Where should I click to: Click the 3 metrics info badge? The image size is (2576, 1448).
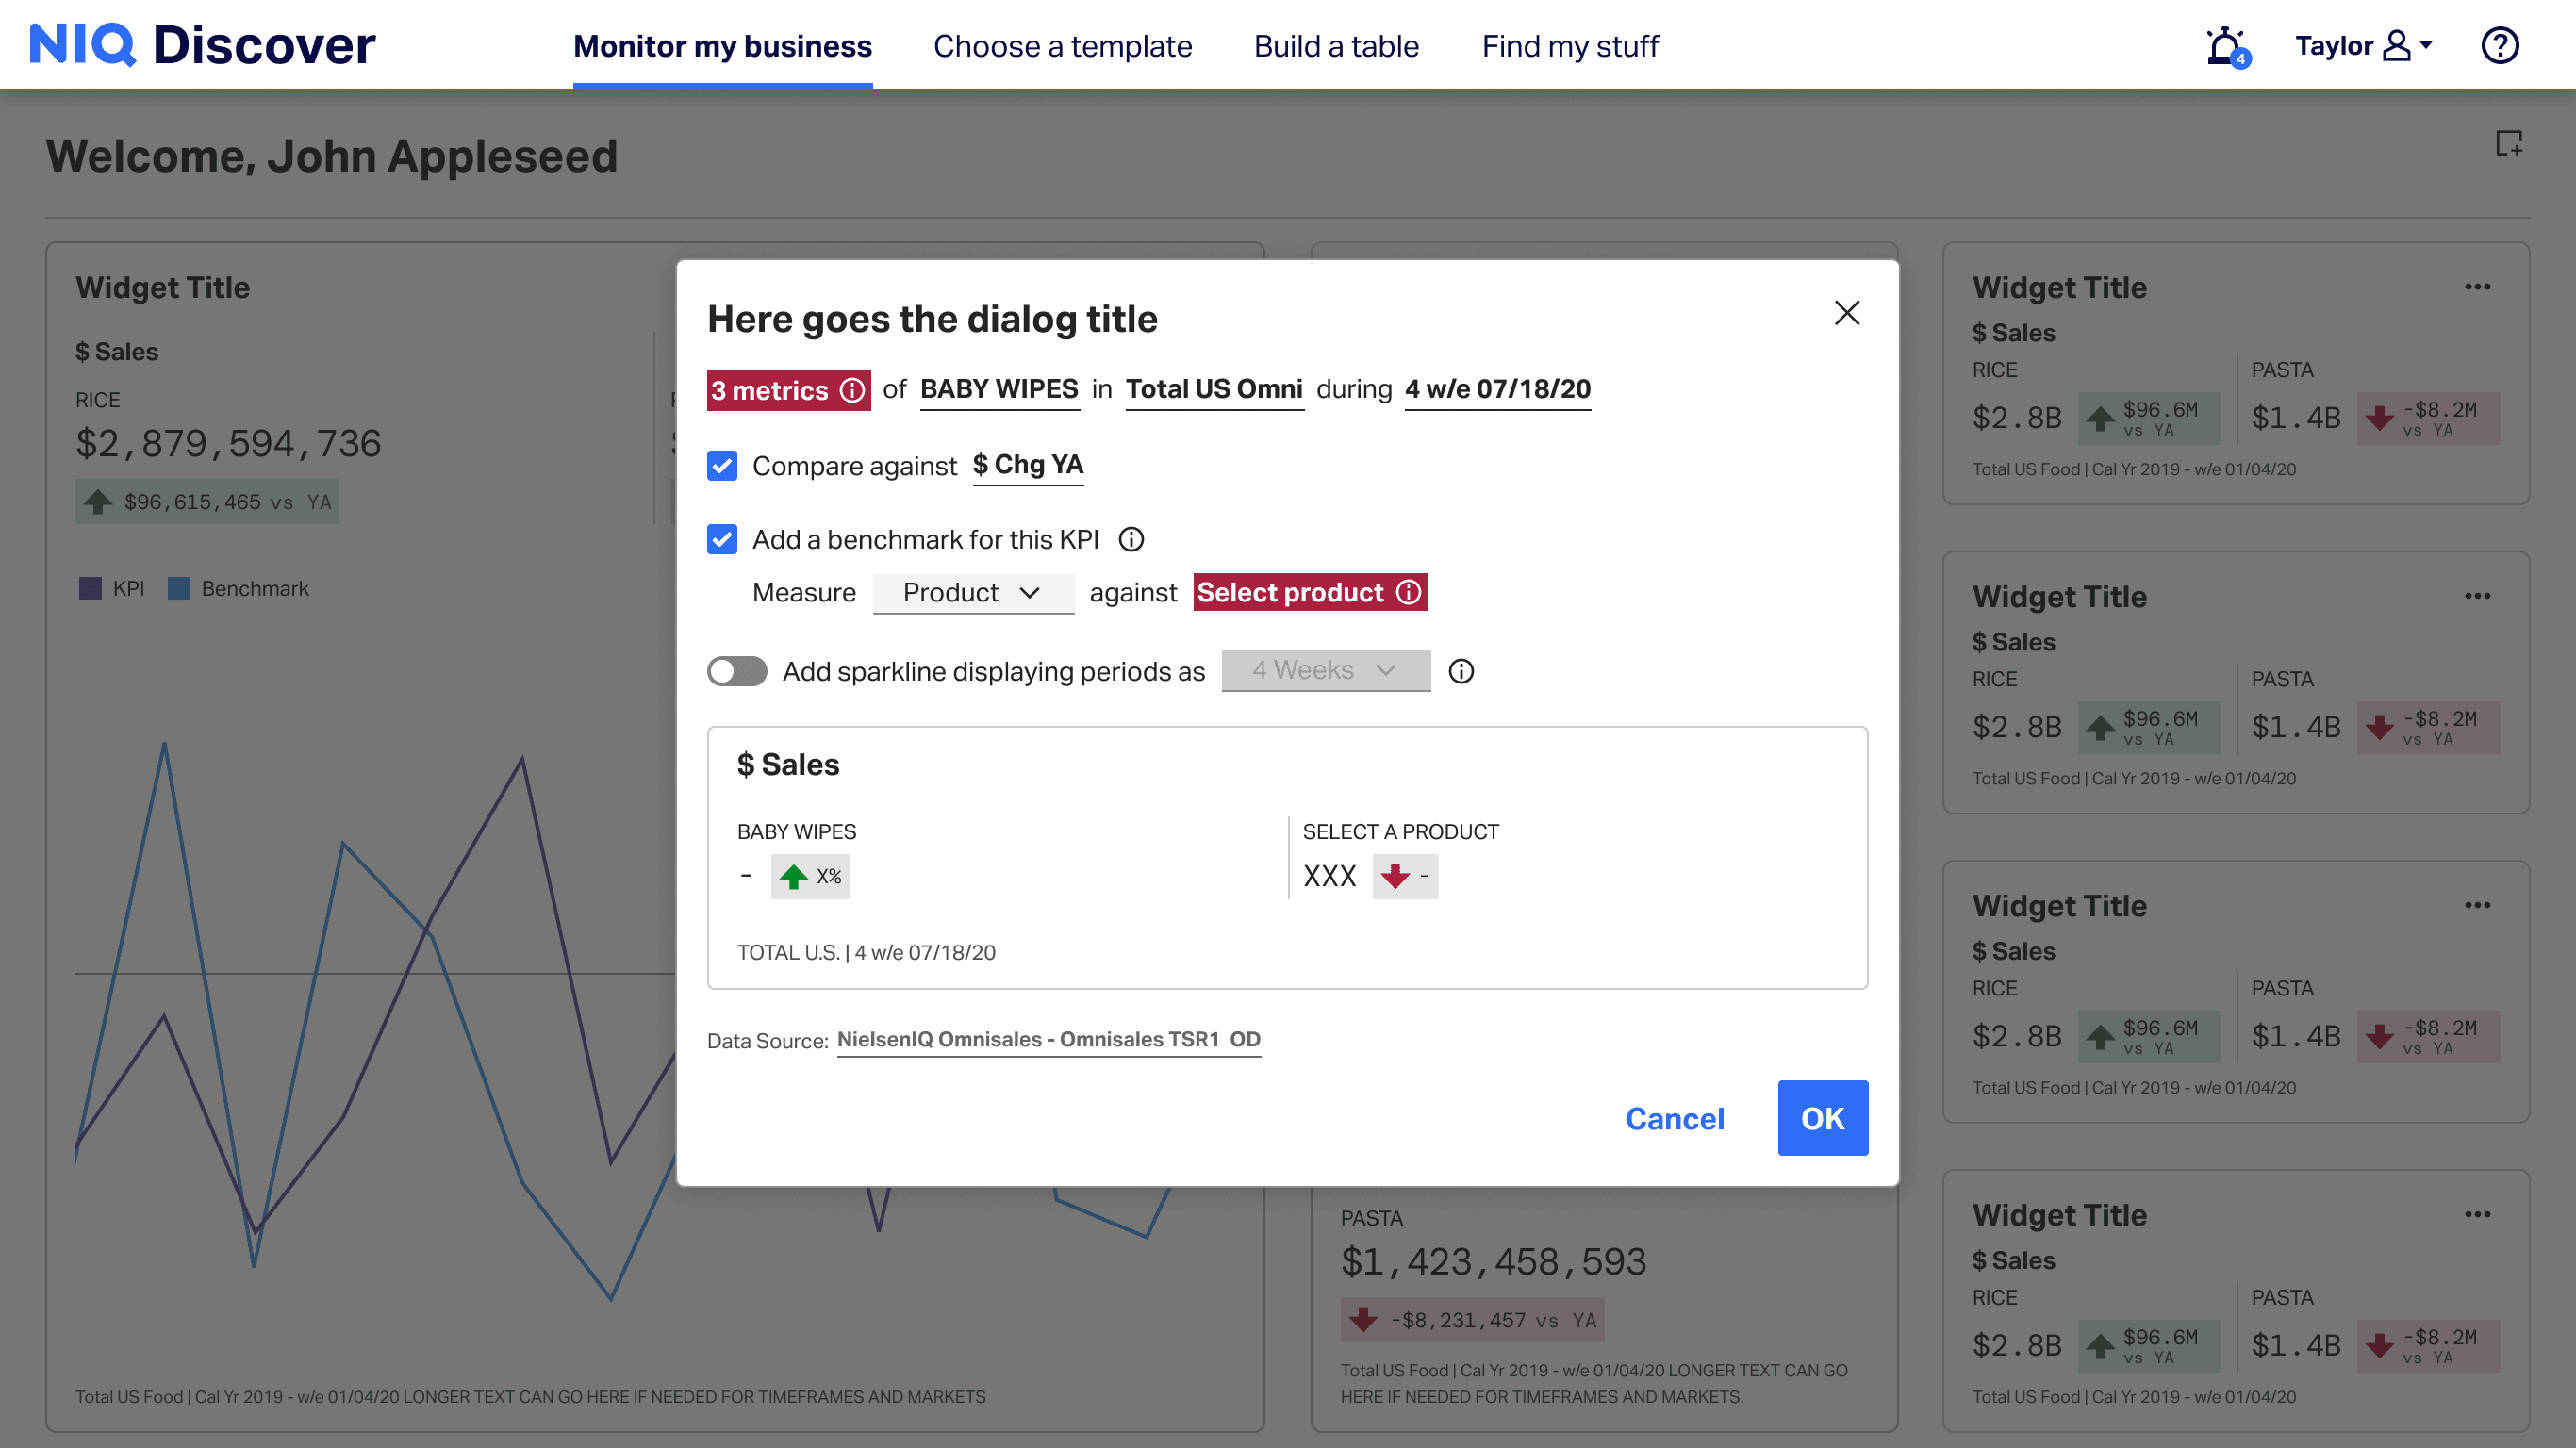coord(788,390)
